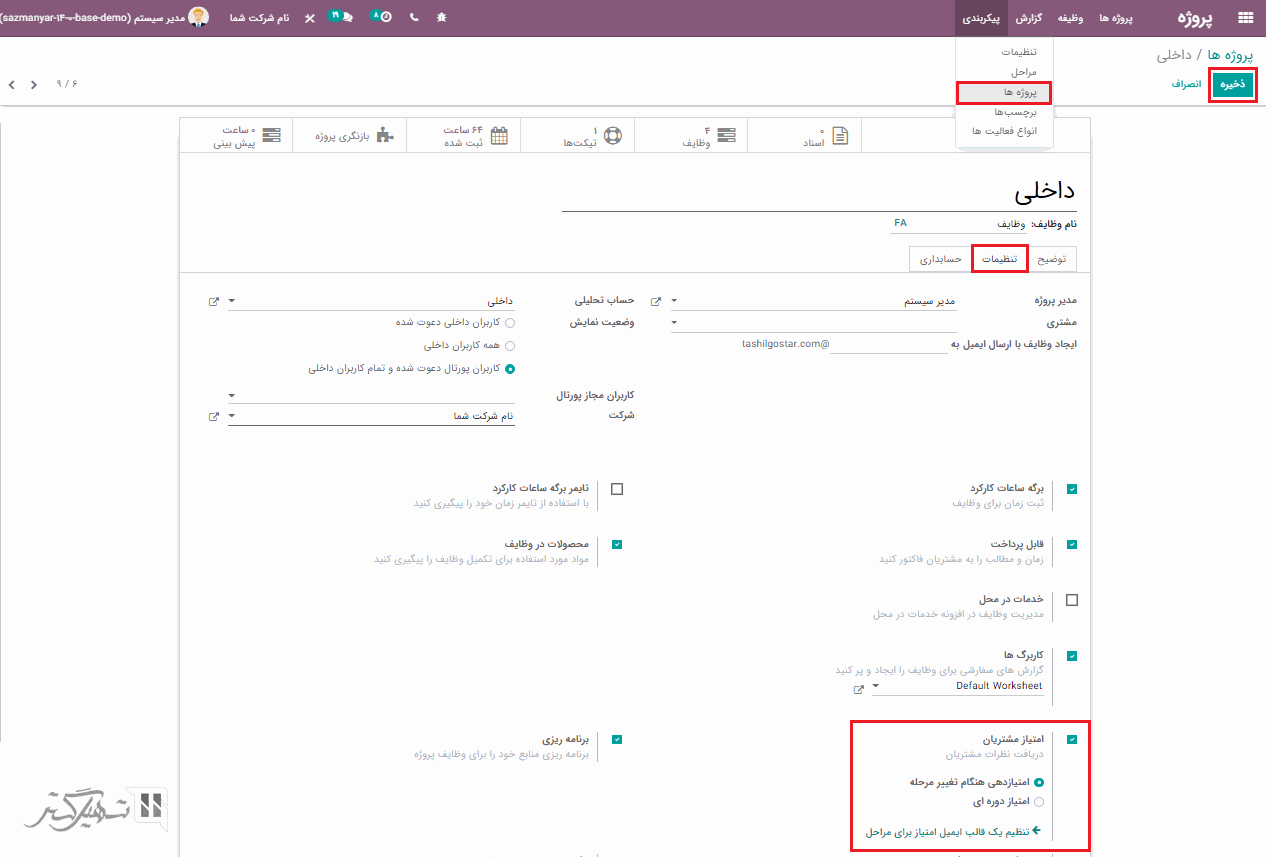Screen dimensions: 1271x857
Task: Enable the timesheet timer checkbox
Action: tap(617, 489)
